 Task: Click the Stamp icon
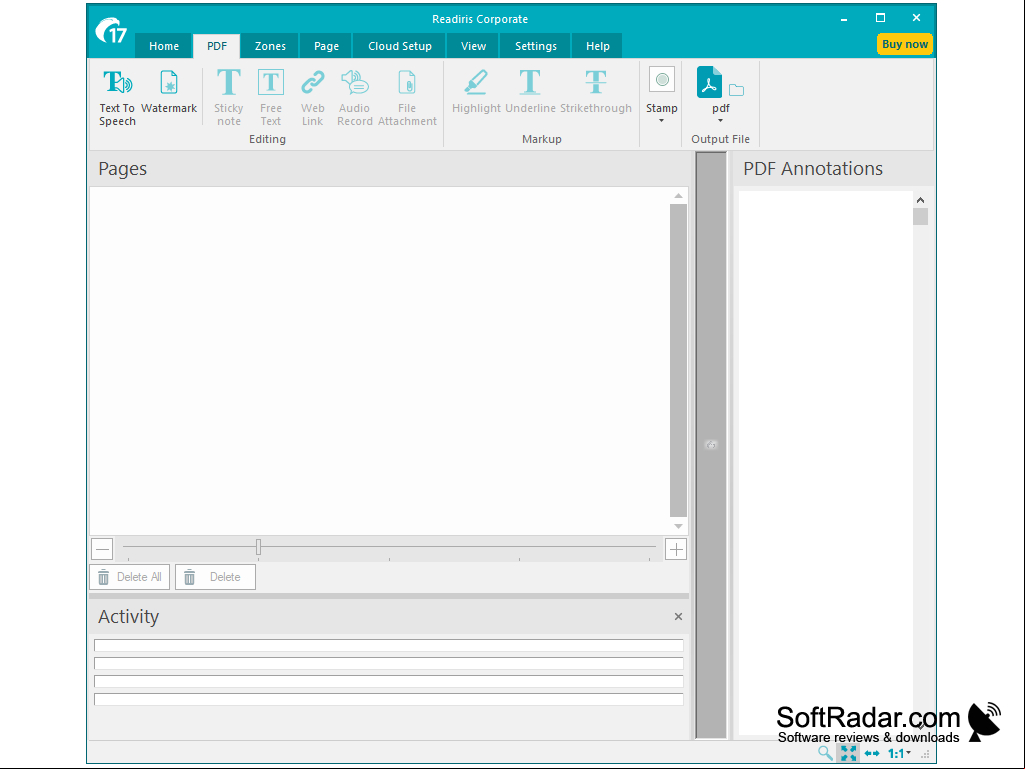(662, 80)
